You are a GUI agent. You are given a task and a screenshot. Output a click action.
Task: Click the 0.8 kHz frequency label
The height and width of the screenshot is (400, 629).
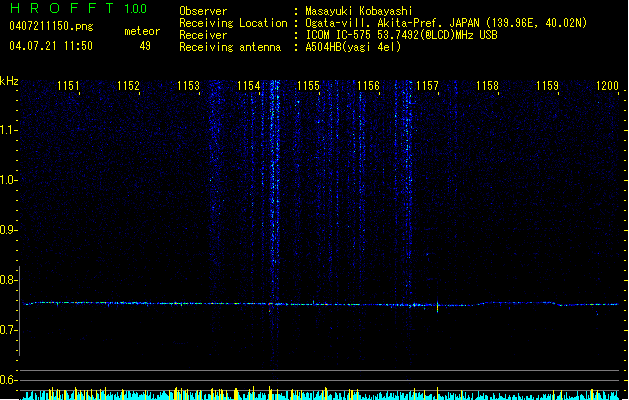(8, 280)
